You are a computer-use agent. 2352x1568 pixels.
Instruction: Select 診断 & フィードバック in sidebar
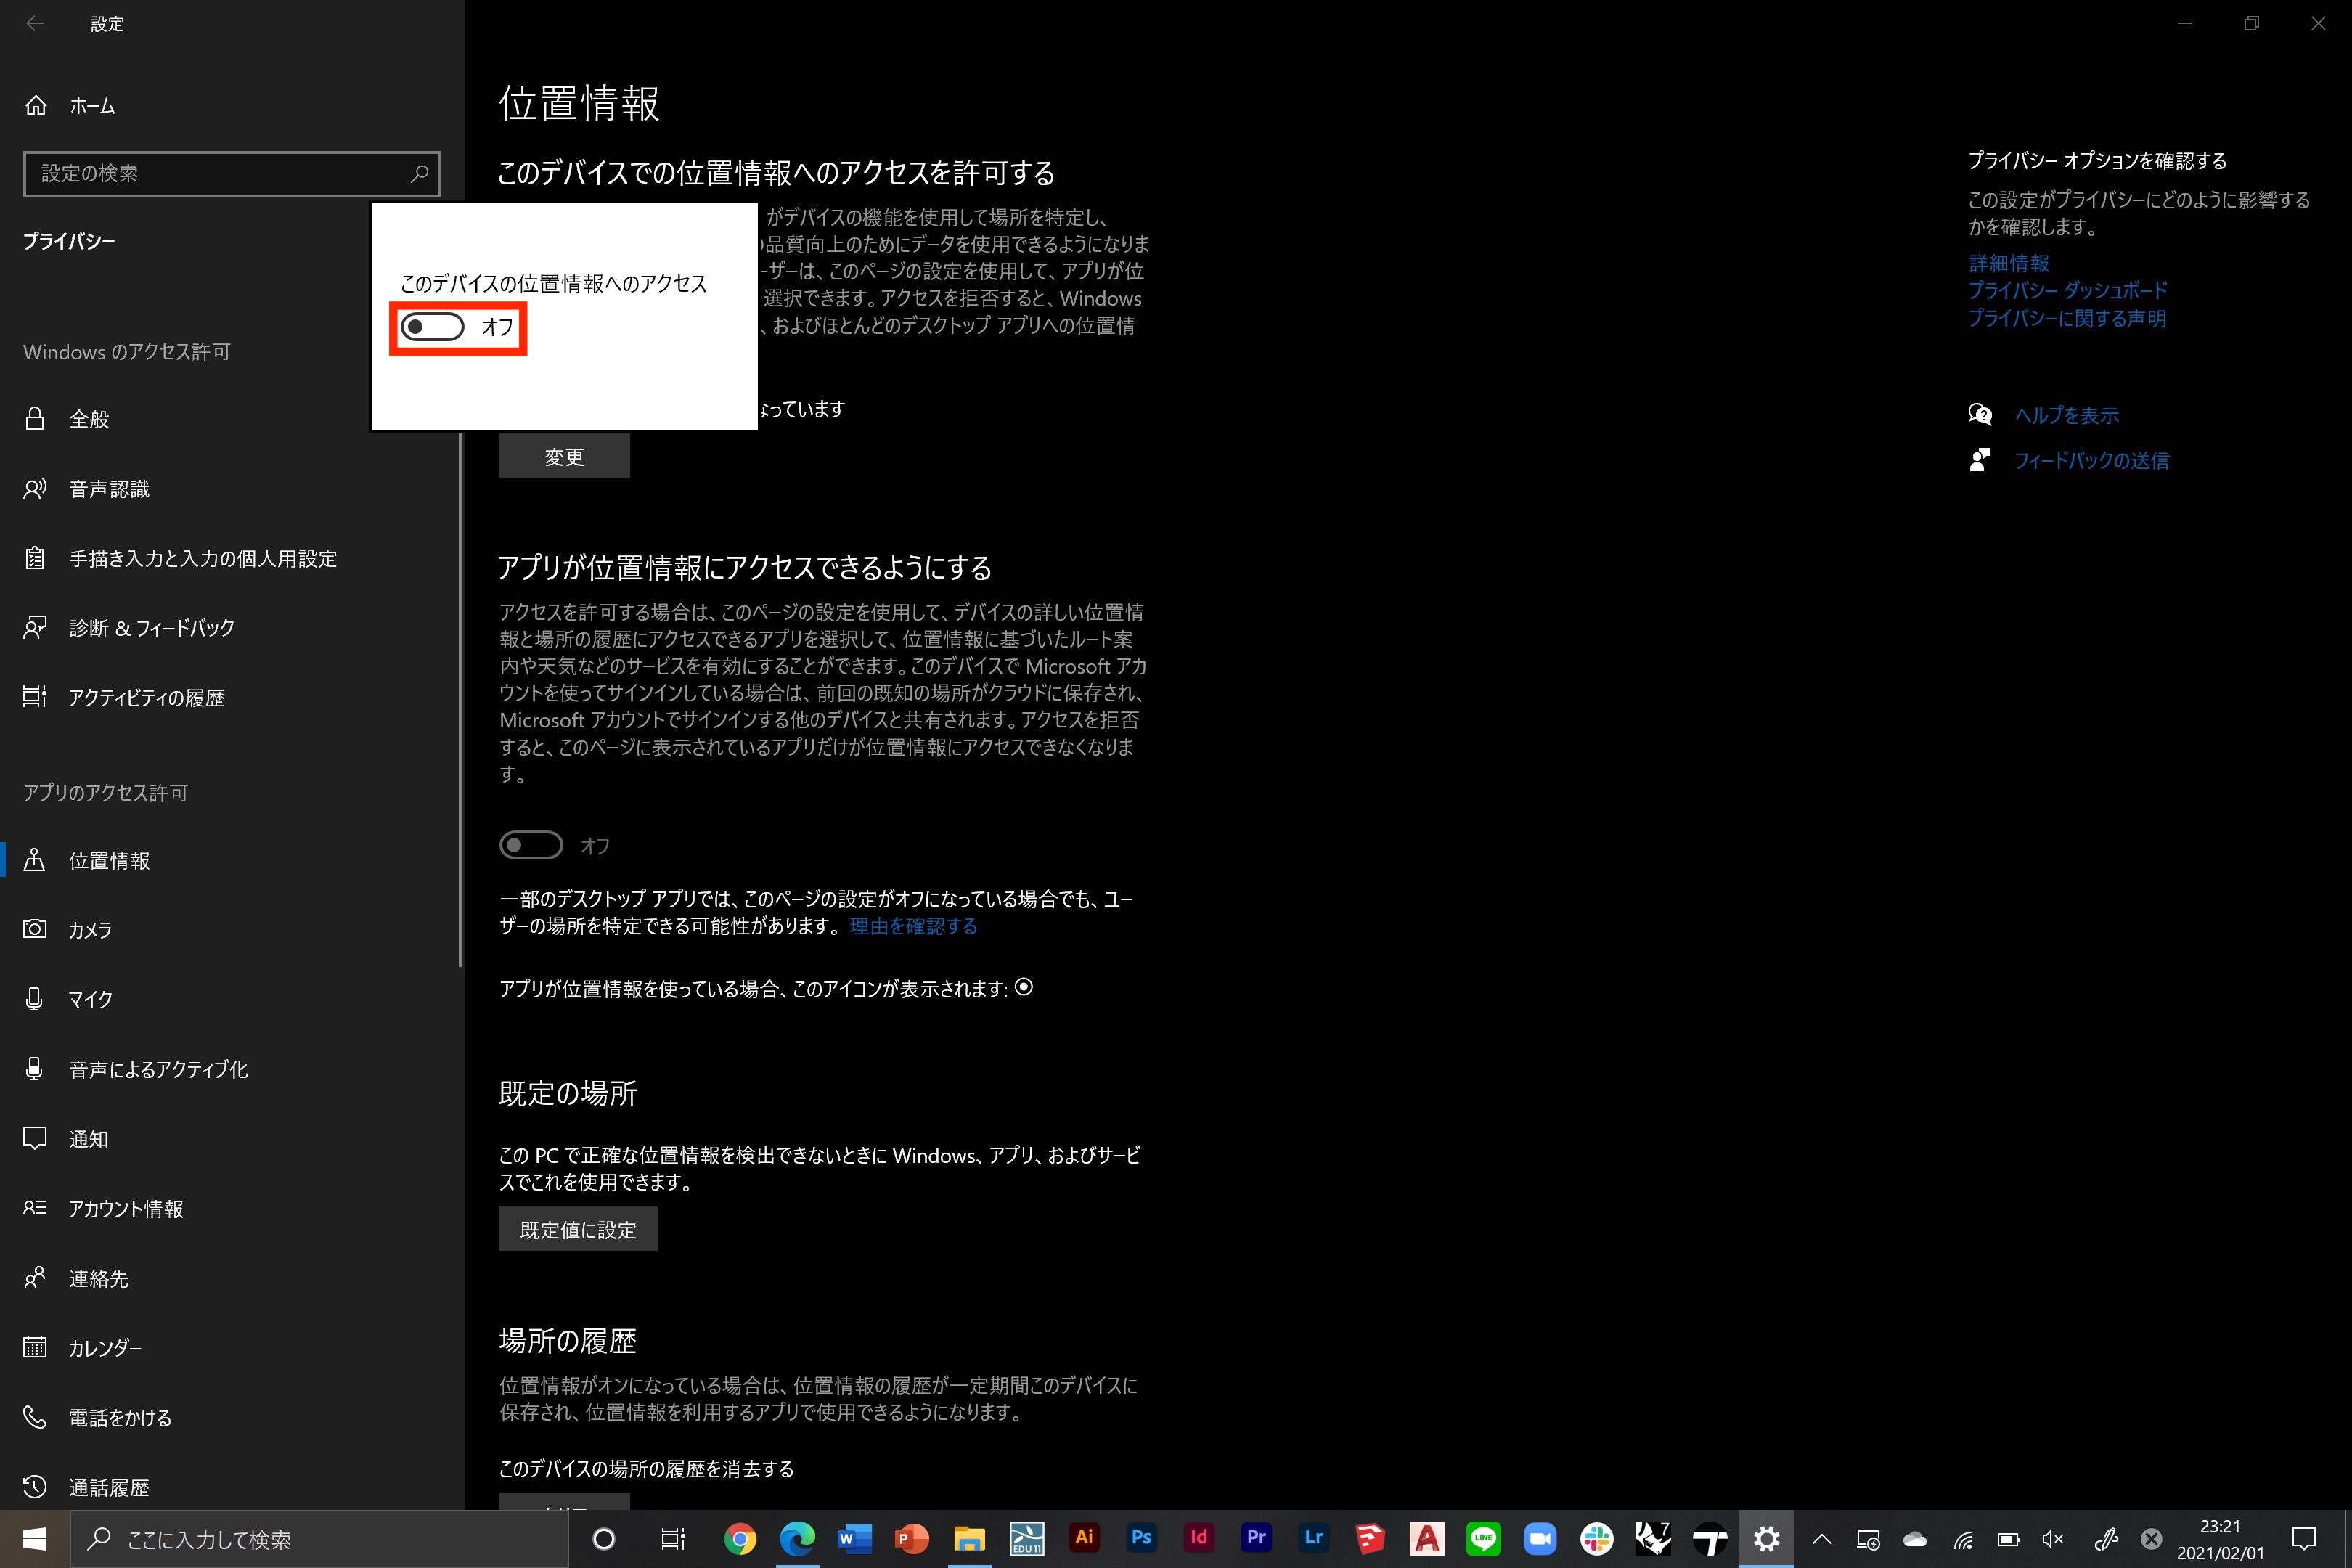coord(151,628)
